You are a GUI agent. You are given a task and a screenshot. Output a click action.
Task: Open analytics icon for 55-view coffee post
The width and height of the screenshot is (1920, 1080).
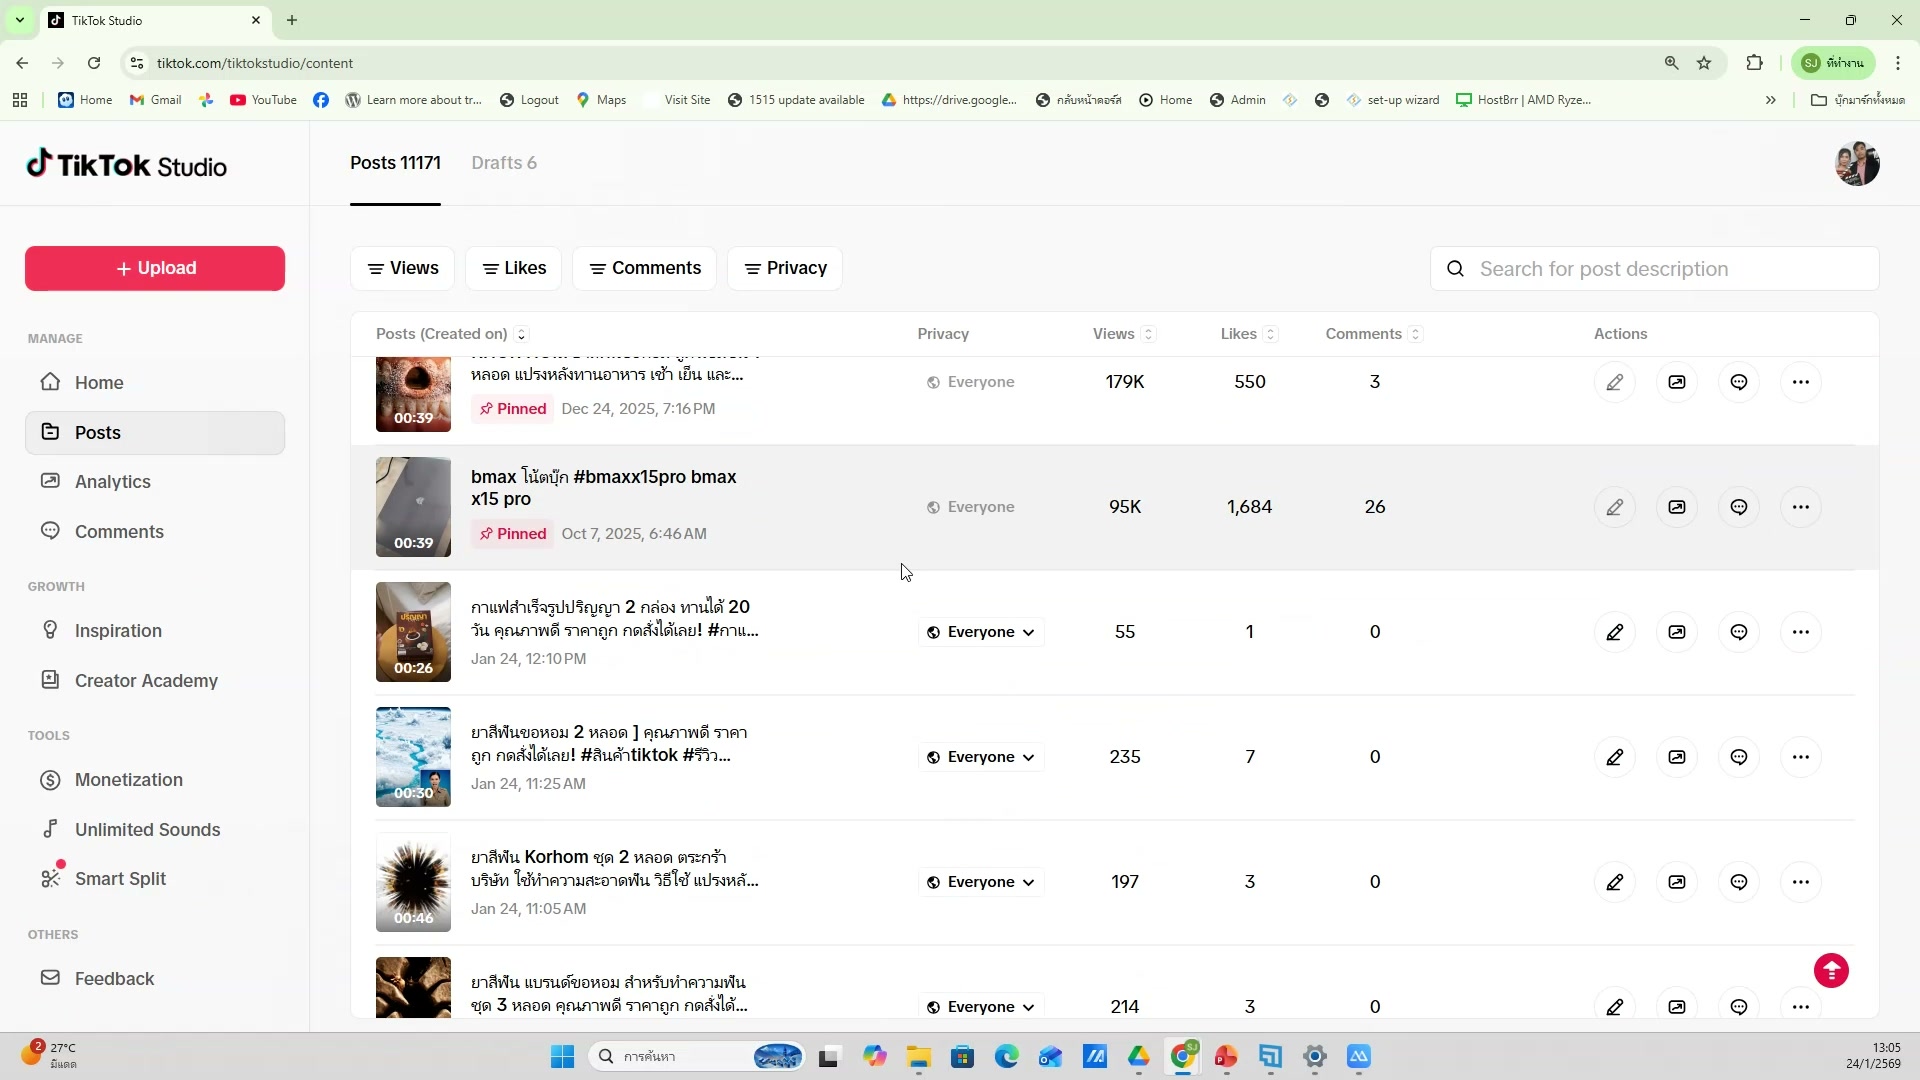[x=1677, y=632]
